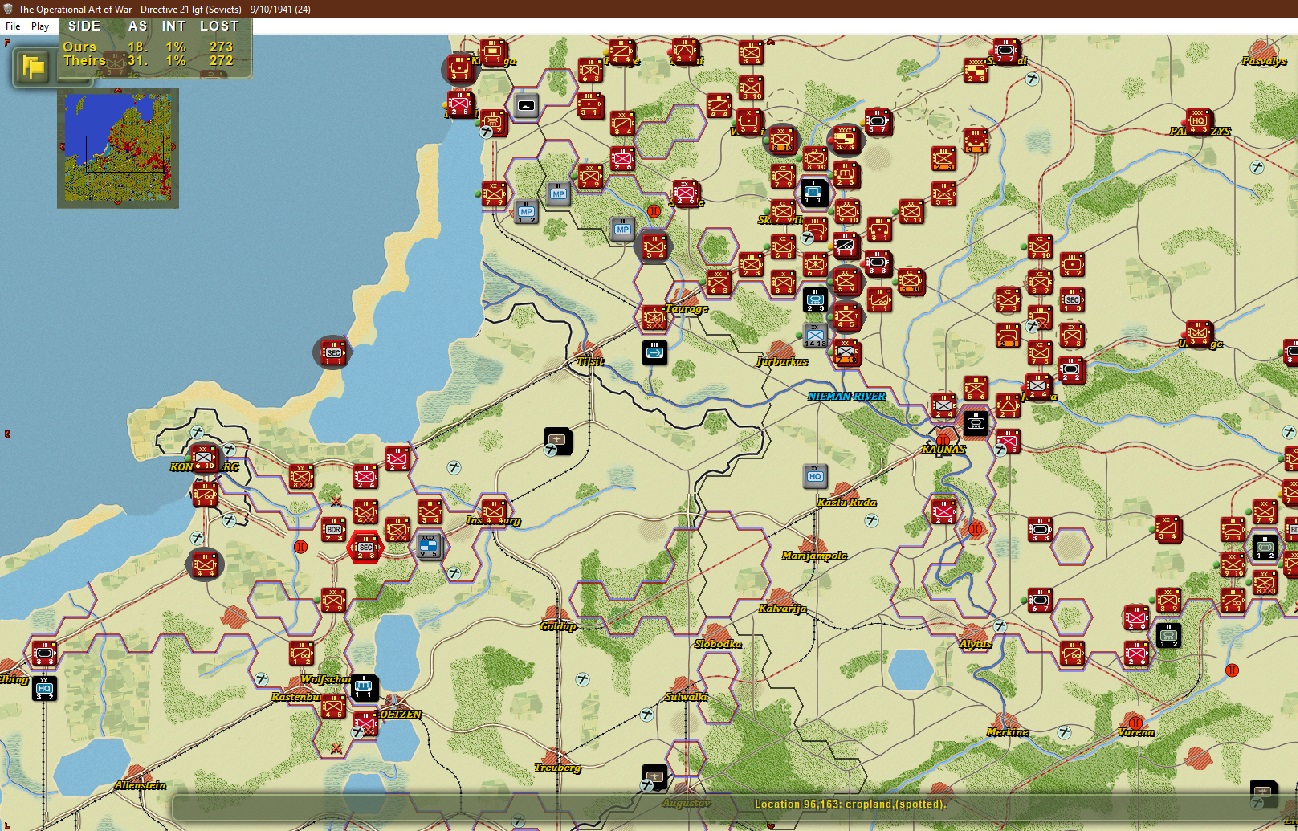Select the easternmost gray MP unit
The height and width of the screenshot is (831, 1298).
tap(623, 229)
